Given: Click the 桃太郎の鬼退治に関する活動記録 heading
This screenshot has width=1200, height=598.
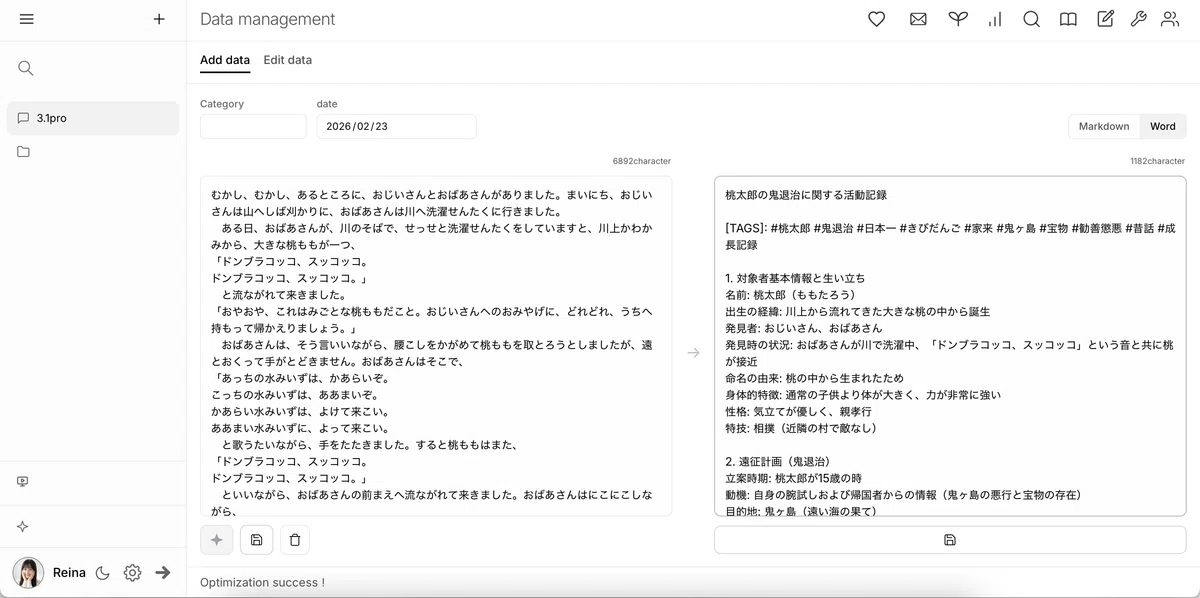Looking at the screenshot, I should click(x=806, y=195).
